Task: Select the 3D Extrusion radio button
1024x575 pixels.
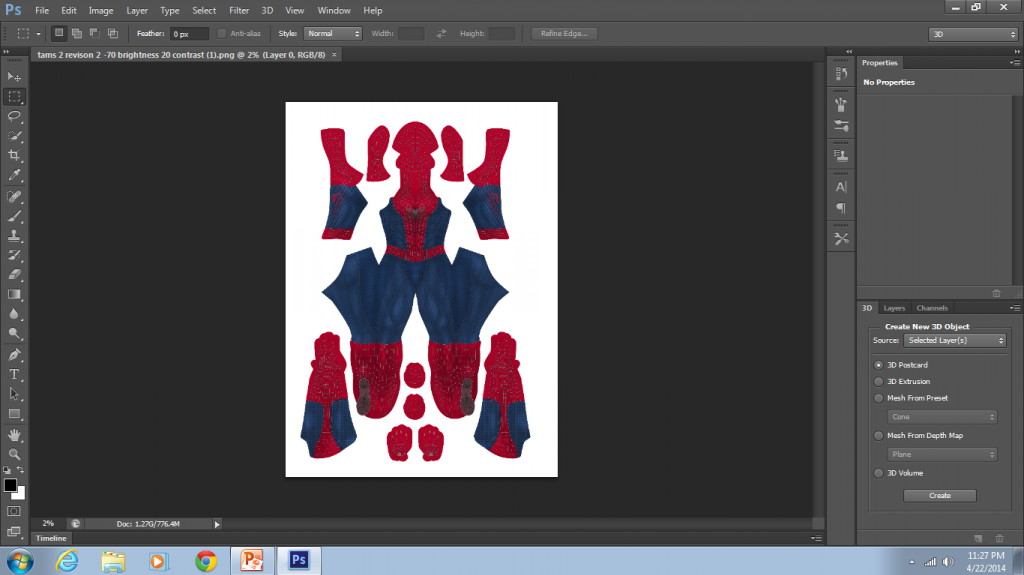Action: pos(878,382)
